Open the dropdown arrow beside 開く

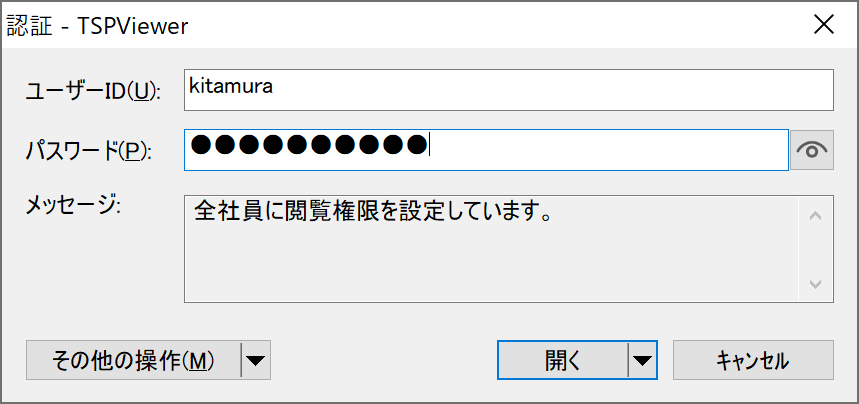click(642, 361)
